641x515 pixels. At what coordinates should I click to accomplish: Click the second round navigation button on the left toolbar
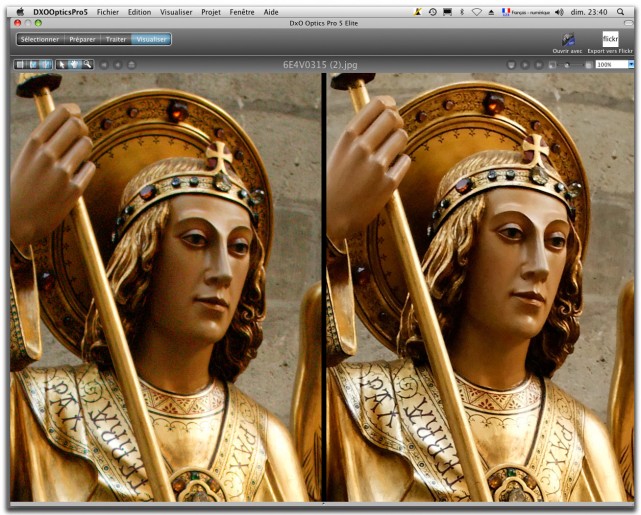coord(118,65)
